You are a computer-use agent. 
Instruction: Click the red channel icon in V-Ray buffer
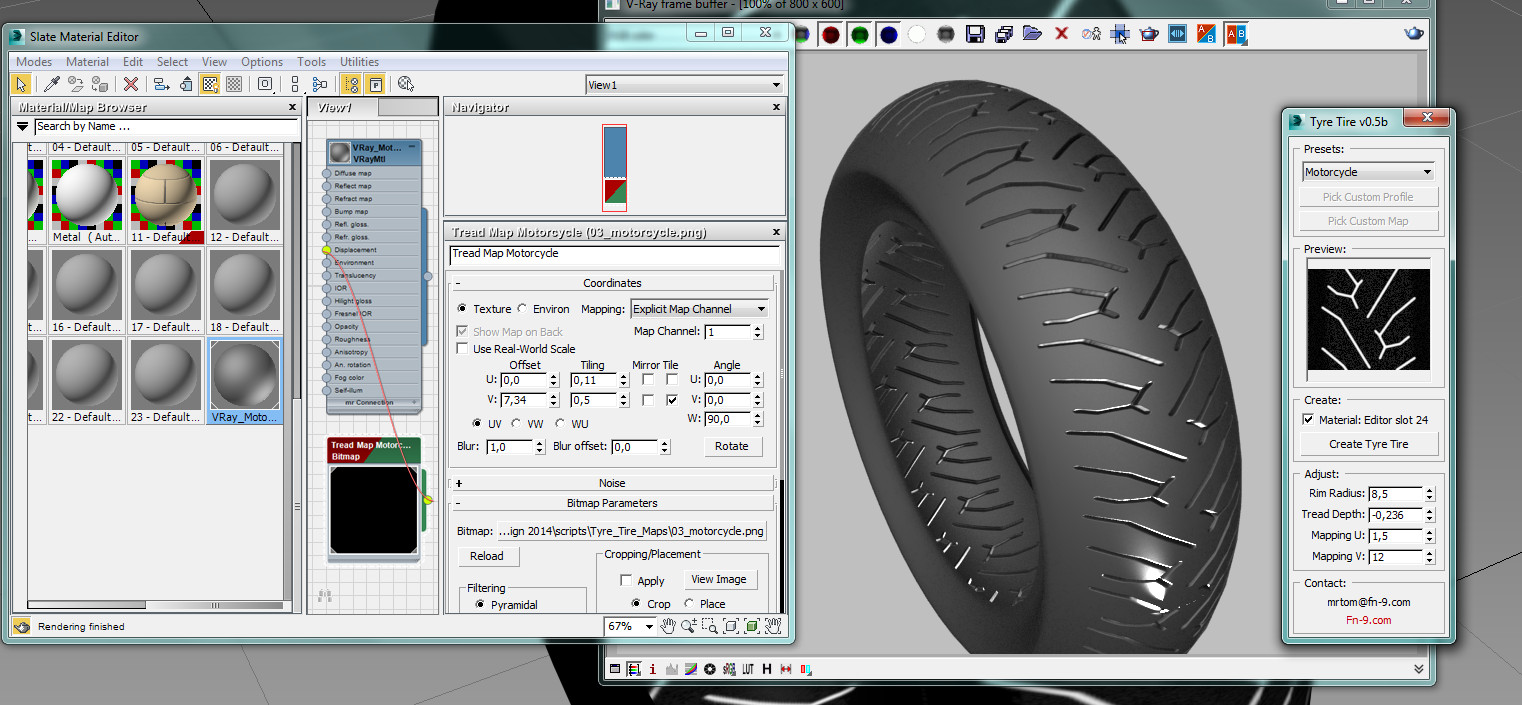click(830, 33)
